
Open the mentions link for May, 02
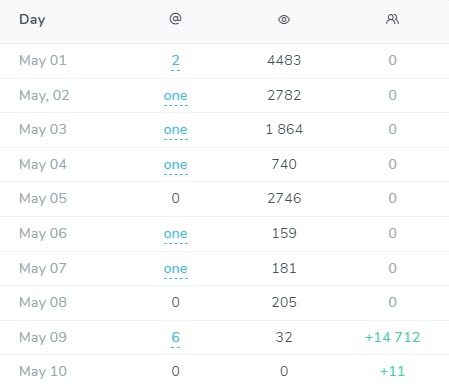pyautogui.click(x=176, y=96)
